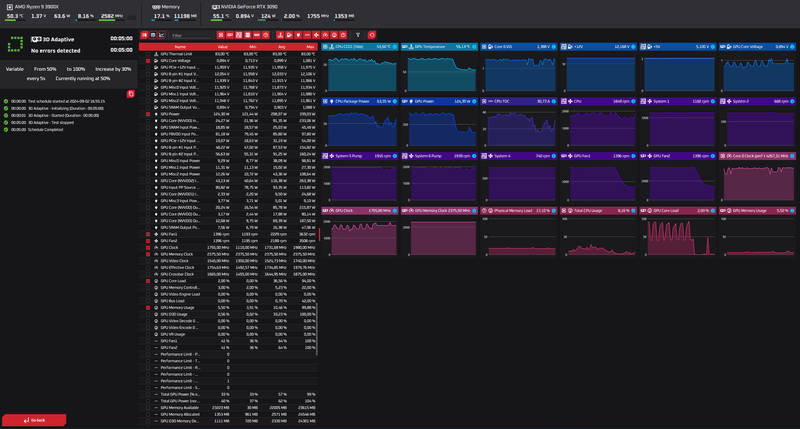Check the GPU Video Clock row checkbox
This screenshot has height=429, width=800.
pyautogui.click(x=148, y=261)
